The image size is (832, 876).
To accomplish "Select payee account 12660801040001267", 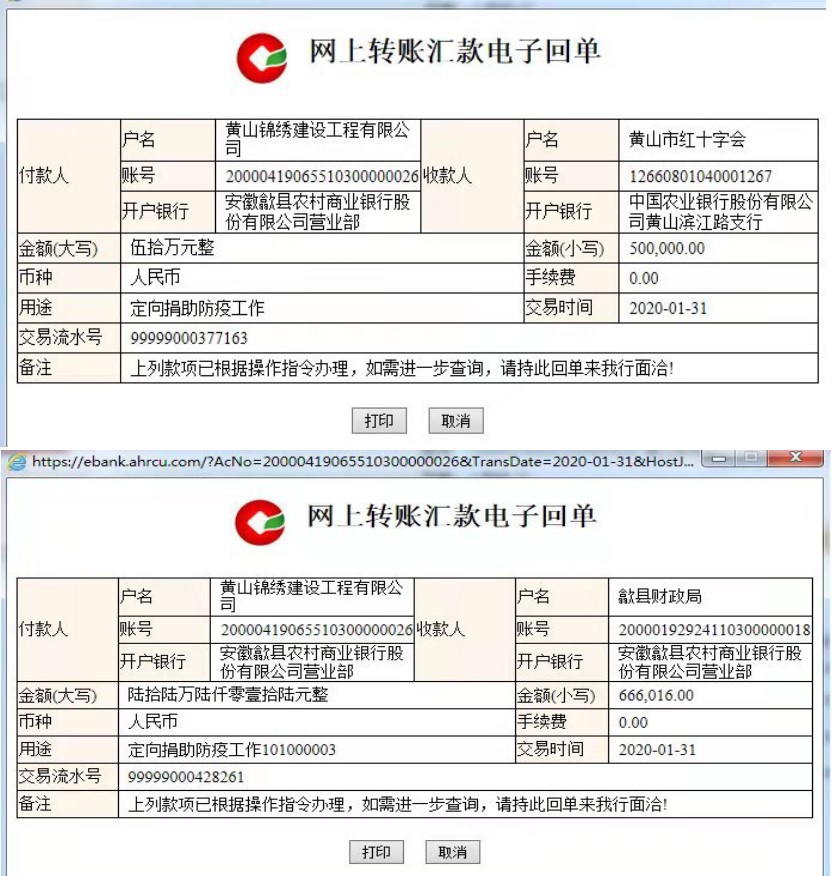I will click(700, 177).
